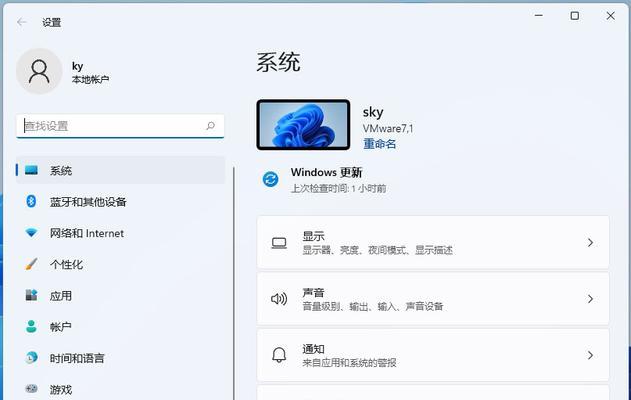
Task: Go back with the arrow icon
Action: tap(22, 22)
